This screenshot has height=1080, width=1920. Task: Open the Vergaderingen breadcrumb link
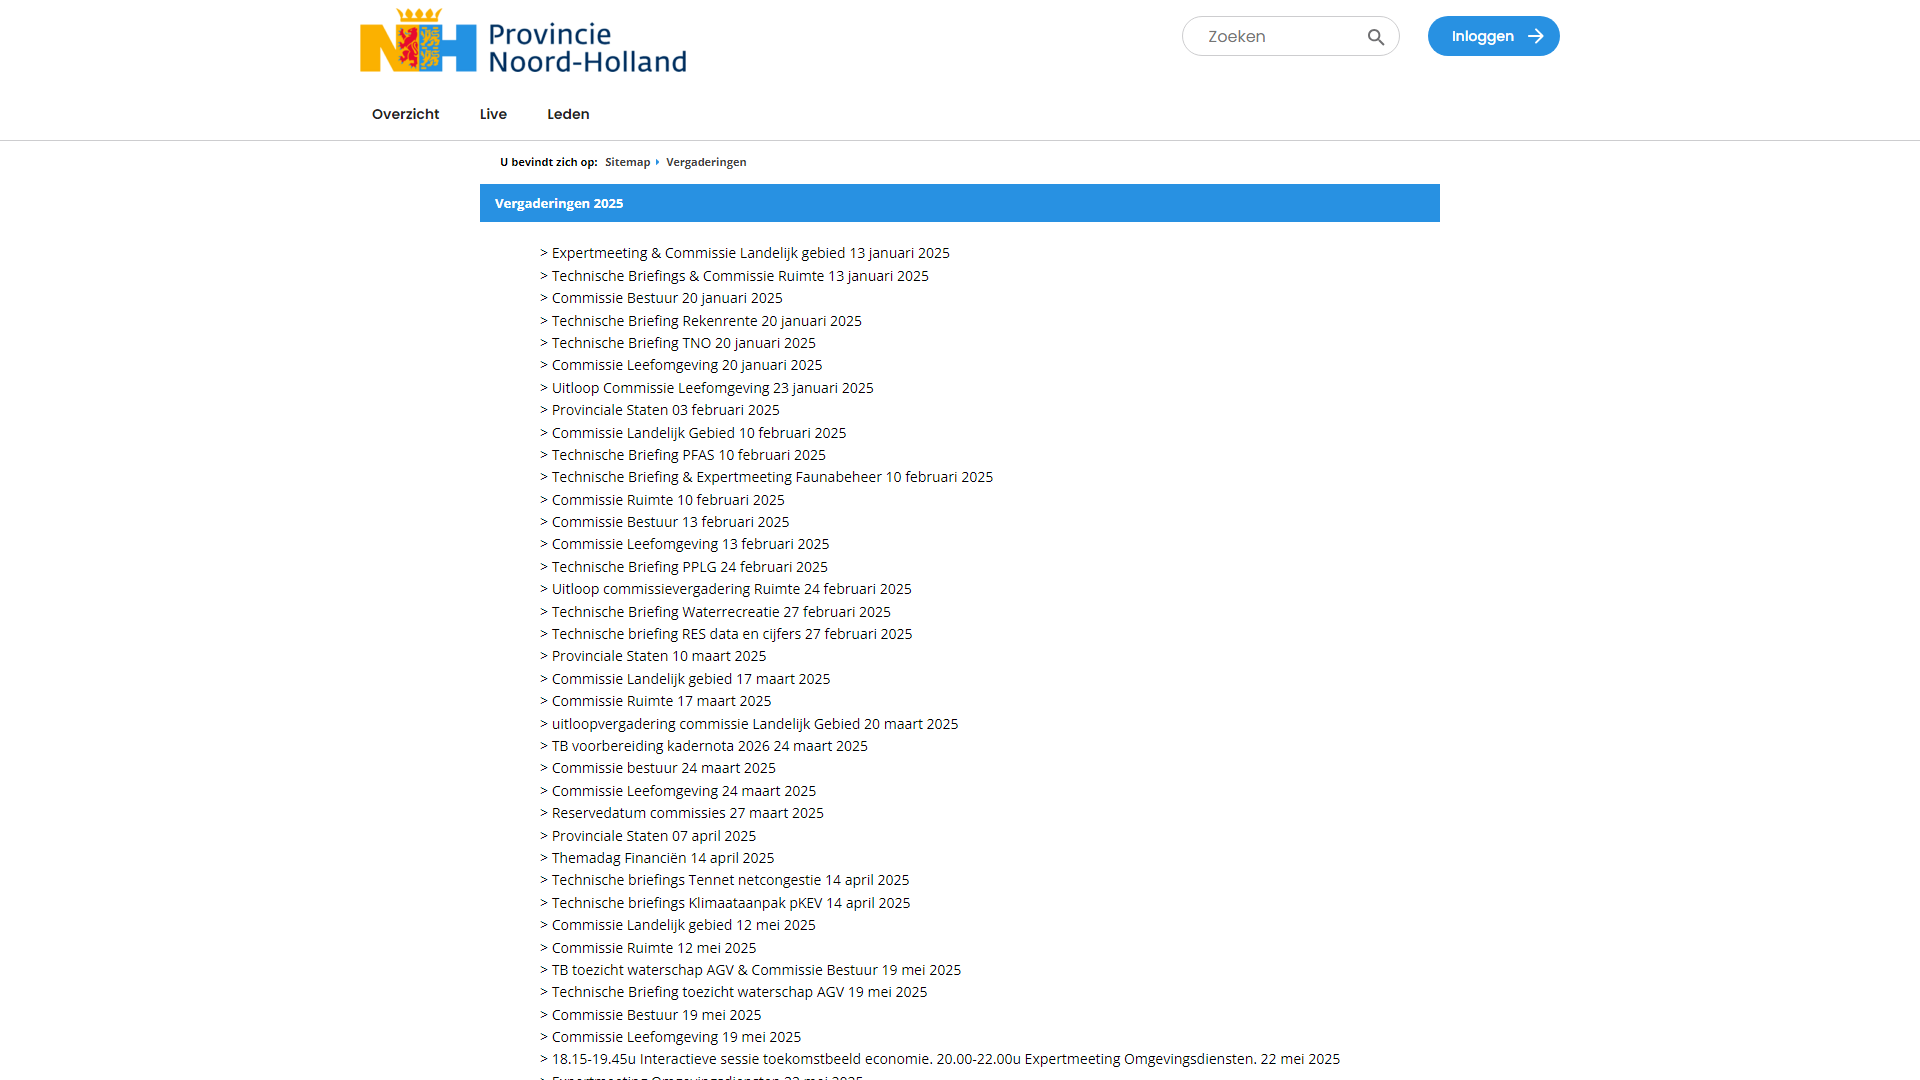[706, 162]
